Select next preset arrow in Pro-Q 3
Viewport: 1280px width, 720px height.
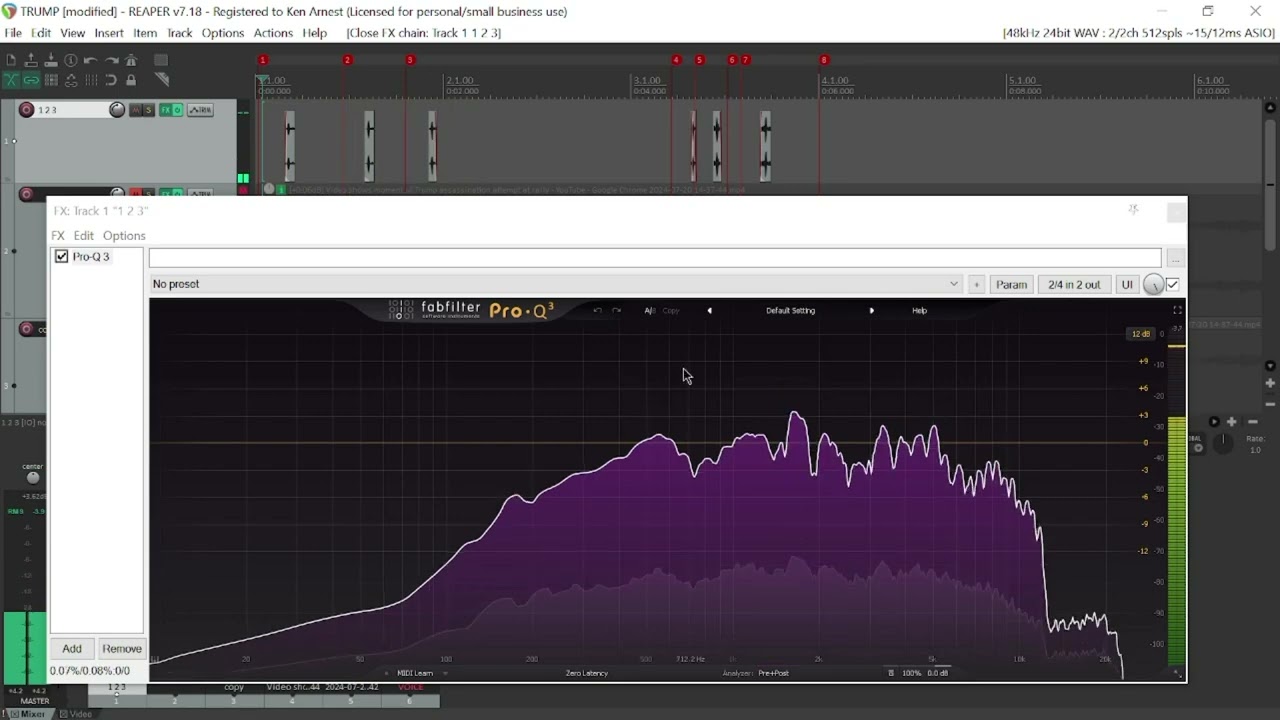click(x=872, y=310)
